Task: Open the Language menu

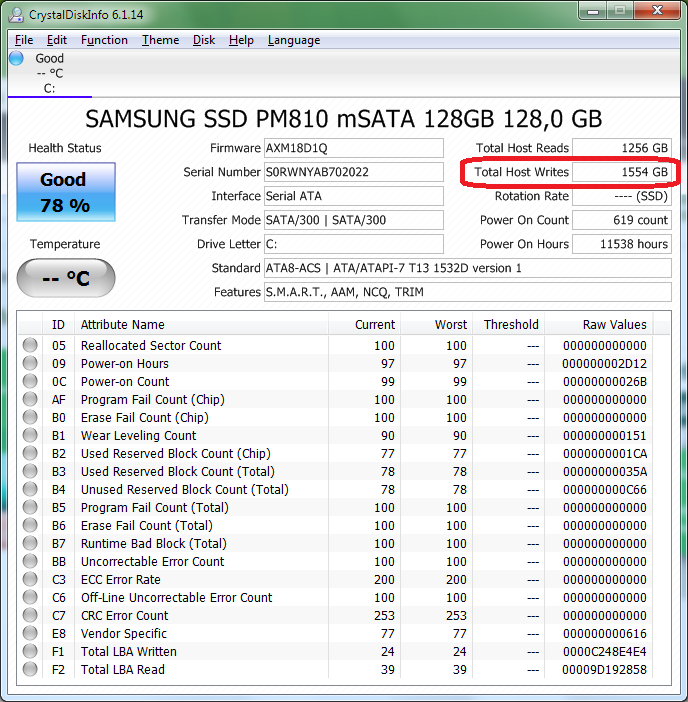Action: click(294, 40)
